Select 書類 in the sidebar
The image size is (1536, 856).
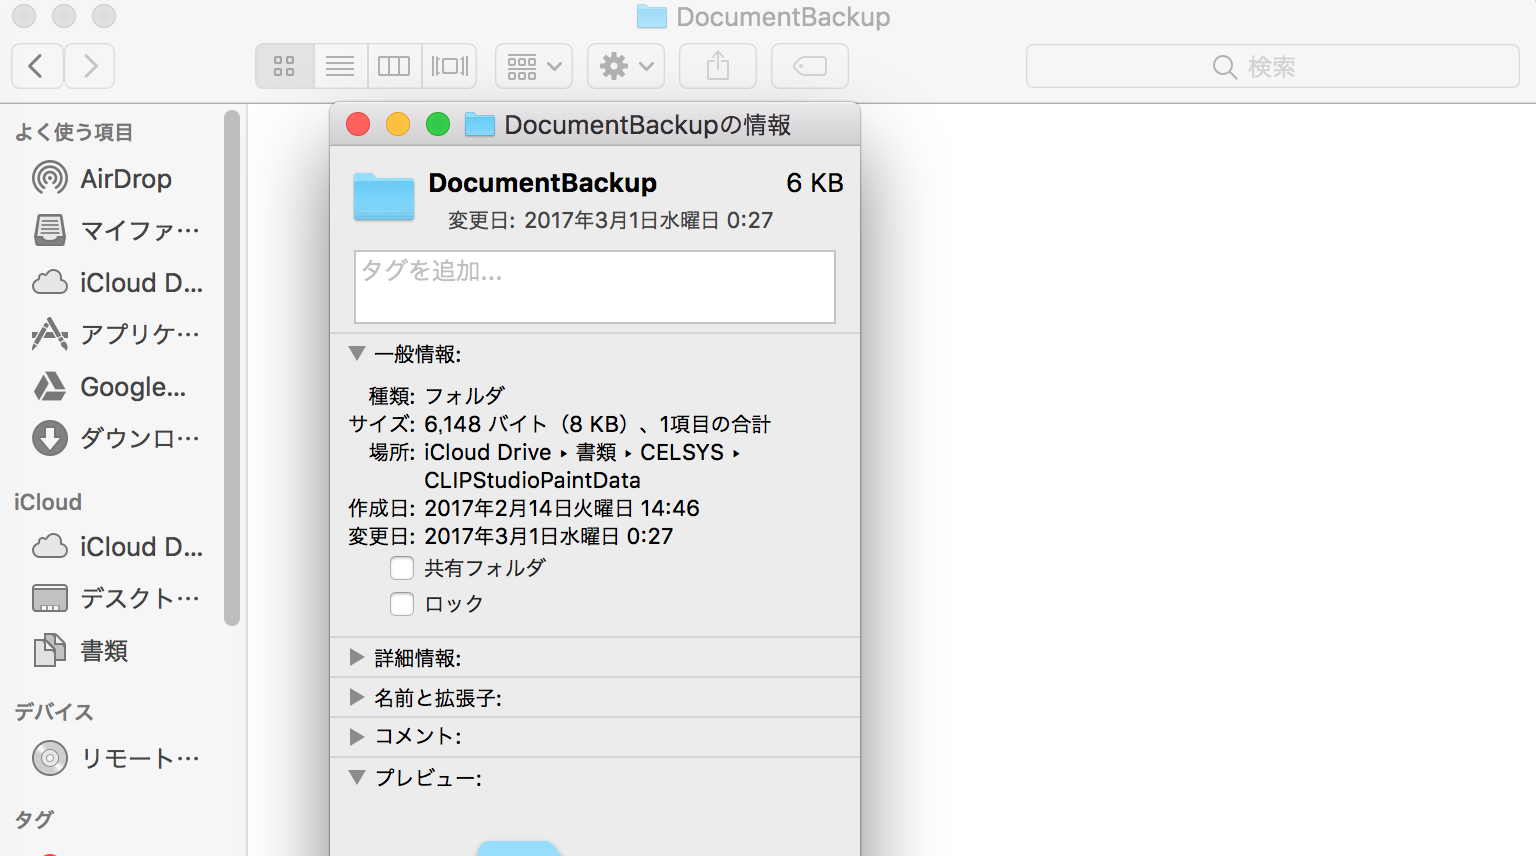coord(103,651)
